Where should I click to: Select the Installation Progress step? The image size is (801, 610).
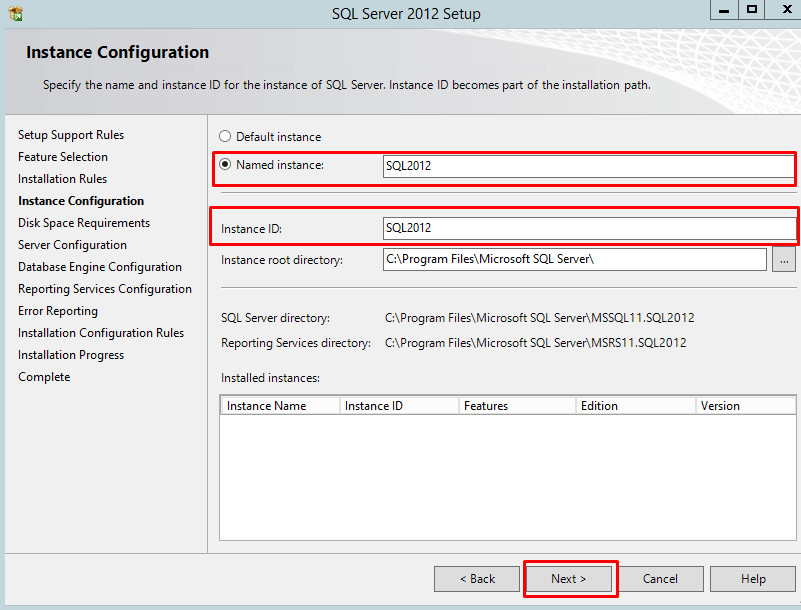tap(70, 355)
